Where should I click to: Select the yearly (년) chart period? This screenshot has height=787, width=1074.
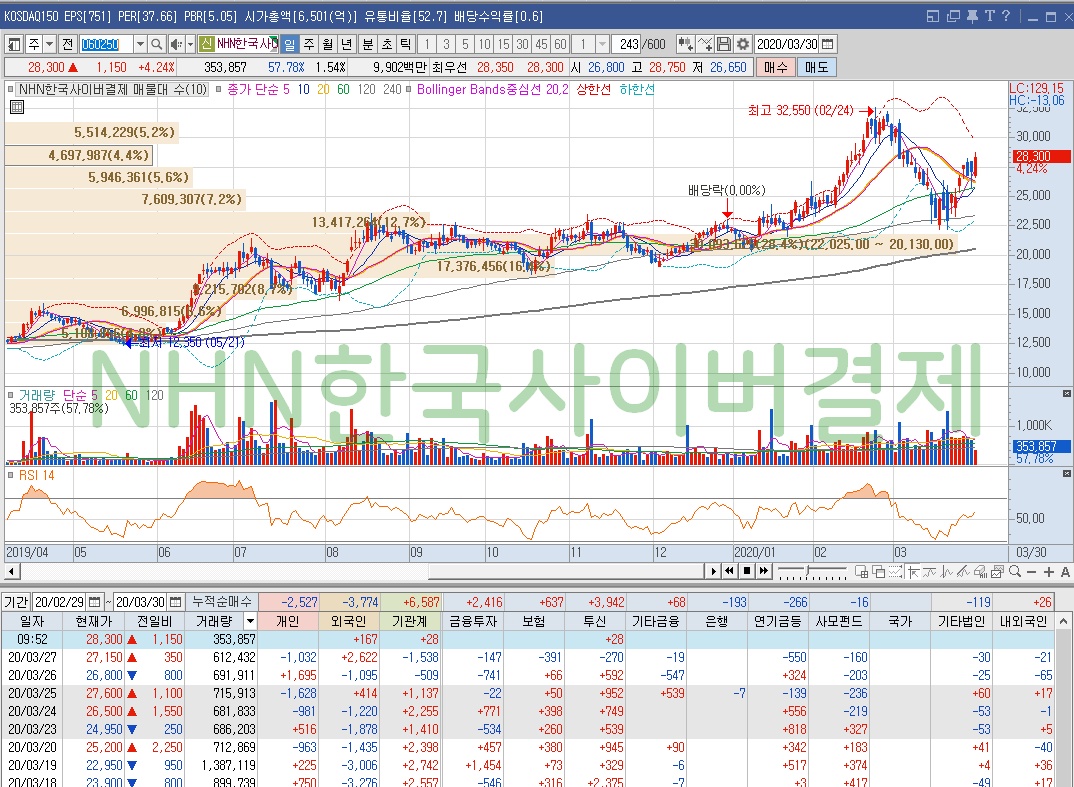pos(347,45)
